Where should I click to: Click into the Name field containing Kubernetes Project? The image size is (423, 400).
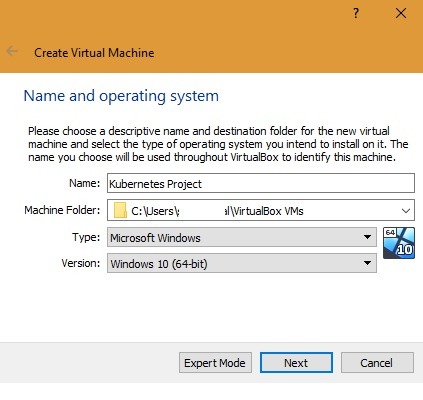261,183
